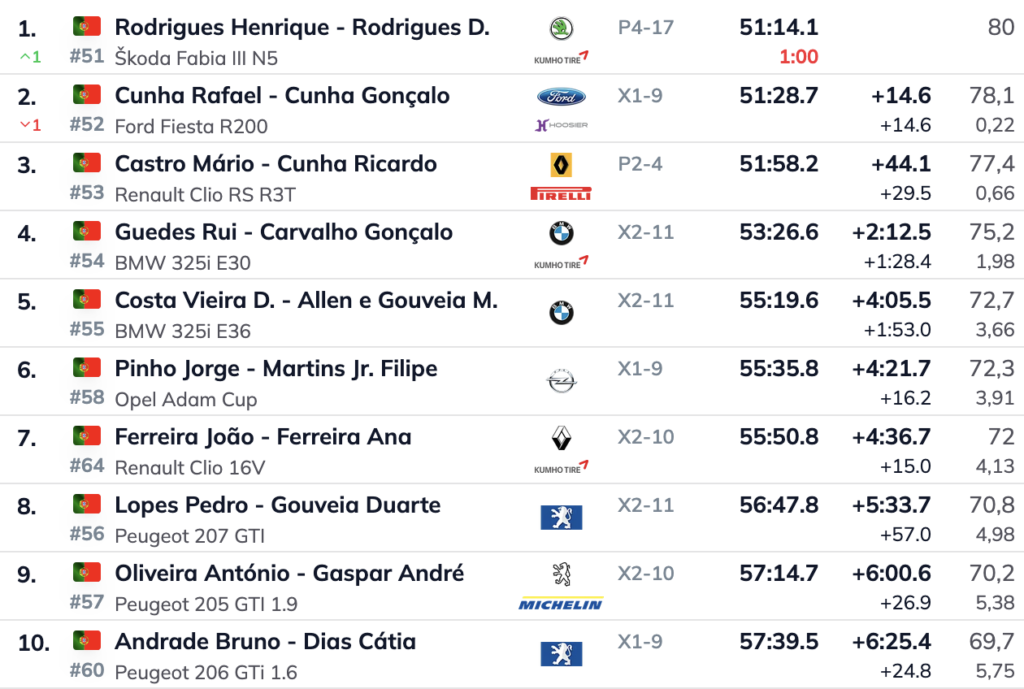This screenshot has height=689, width=1024.
Task: Click the Ford logo for Cunha Rafael
Action: (561, 97)
